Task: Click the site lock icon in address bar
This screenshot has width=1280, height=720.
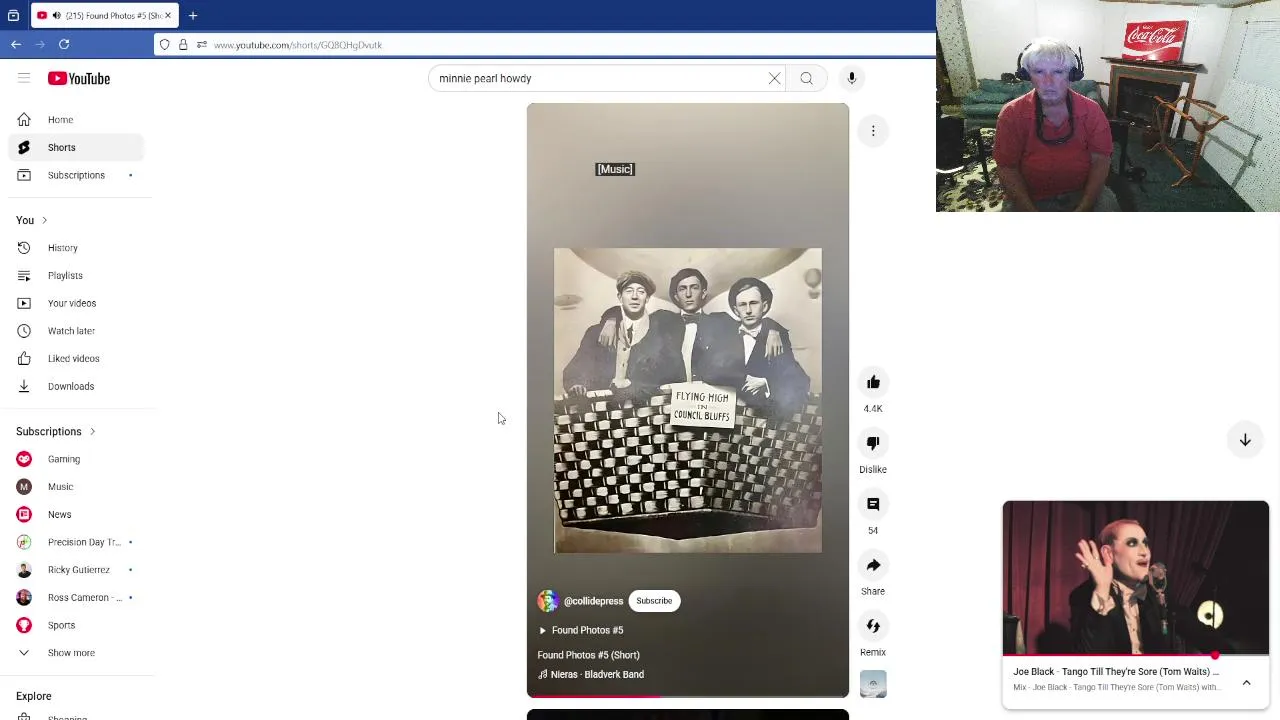Action: tap(183, 45)
